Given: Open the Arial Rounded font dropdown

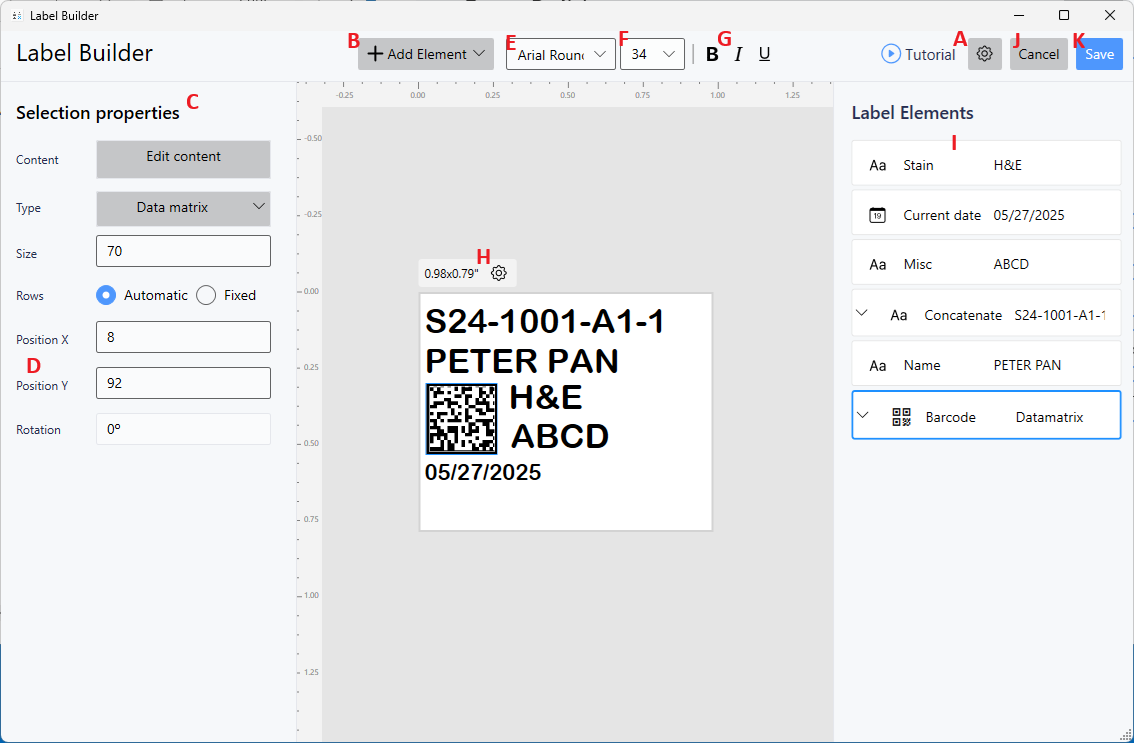Looking at the screenshot, I should 560,55.
